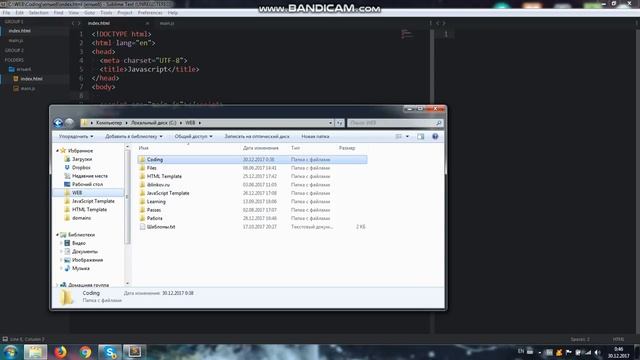
Task: Open Skype from the taskbar
Action: pyautogui.click(x=110, y=352)
